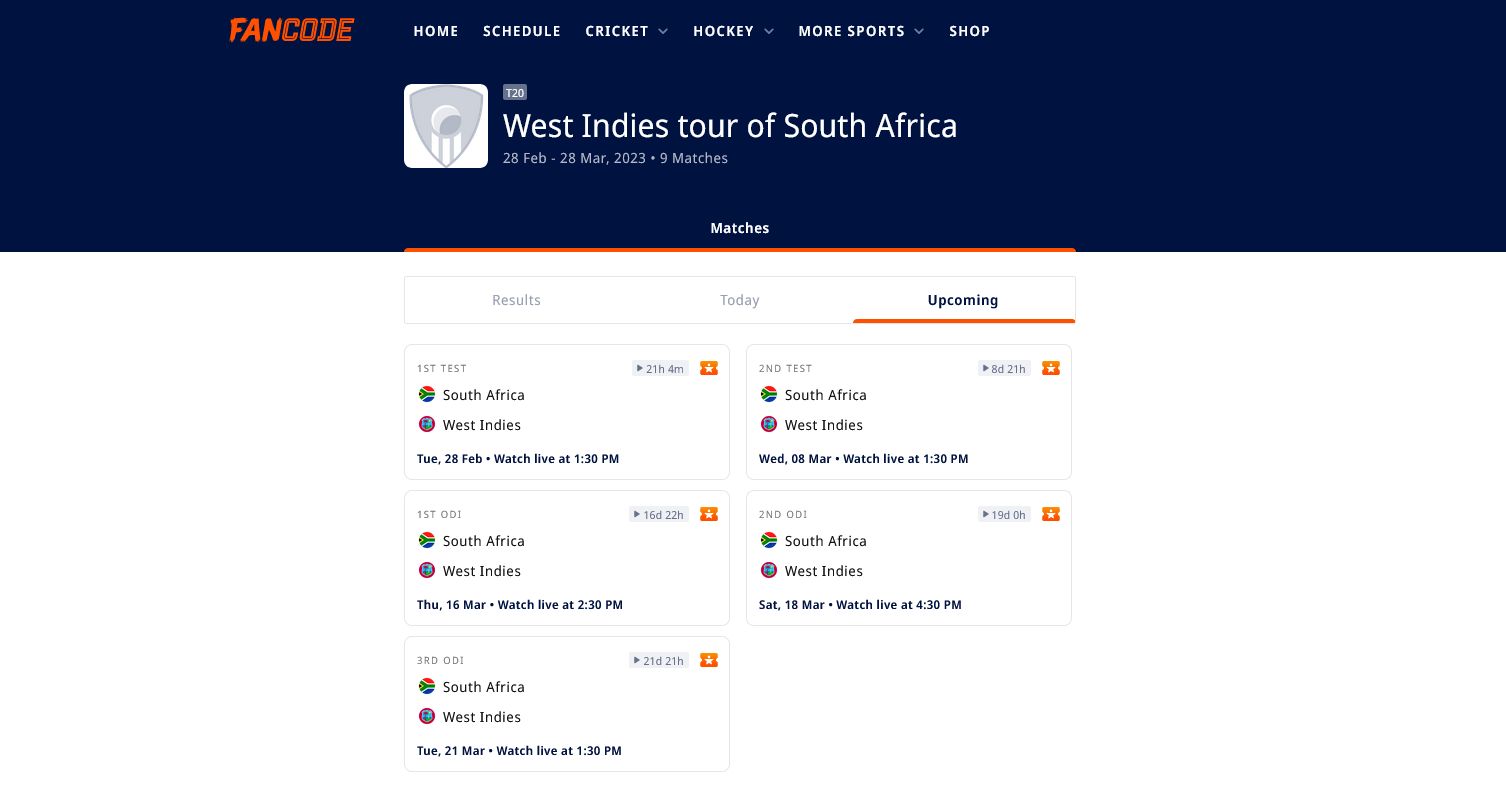The image size is (1506, 786).
Task: Click the orange ticket icon on 1st Test card
Action: click(x=709, y=368)
